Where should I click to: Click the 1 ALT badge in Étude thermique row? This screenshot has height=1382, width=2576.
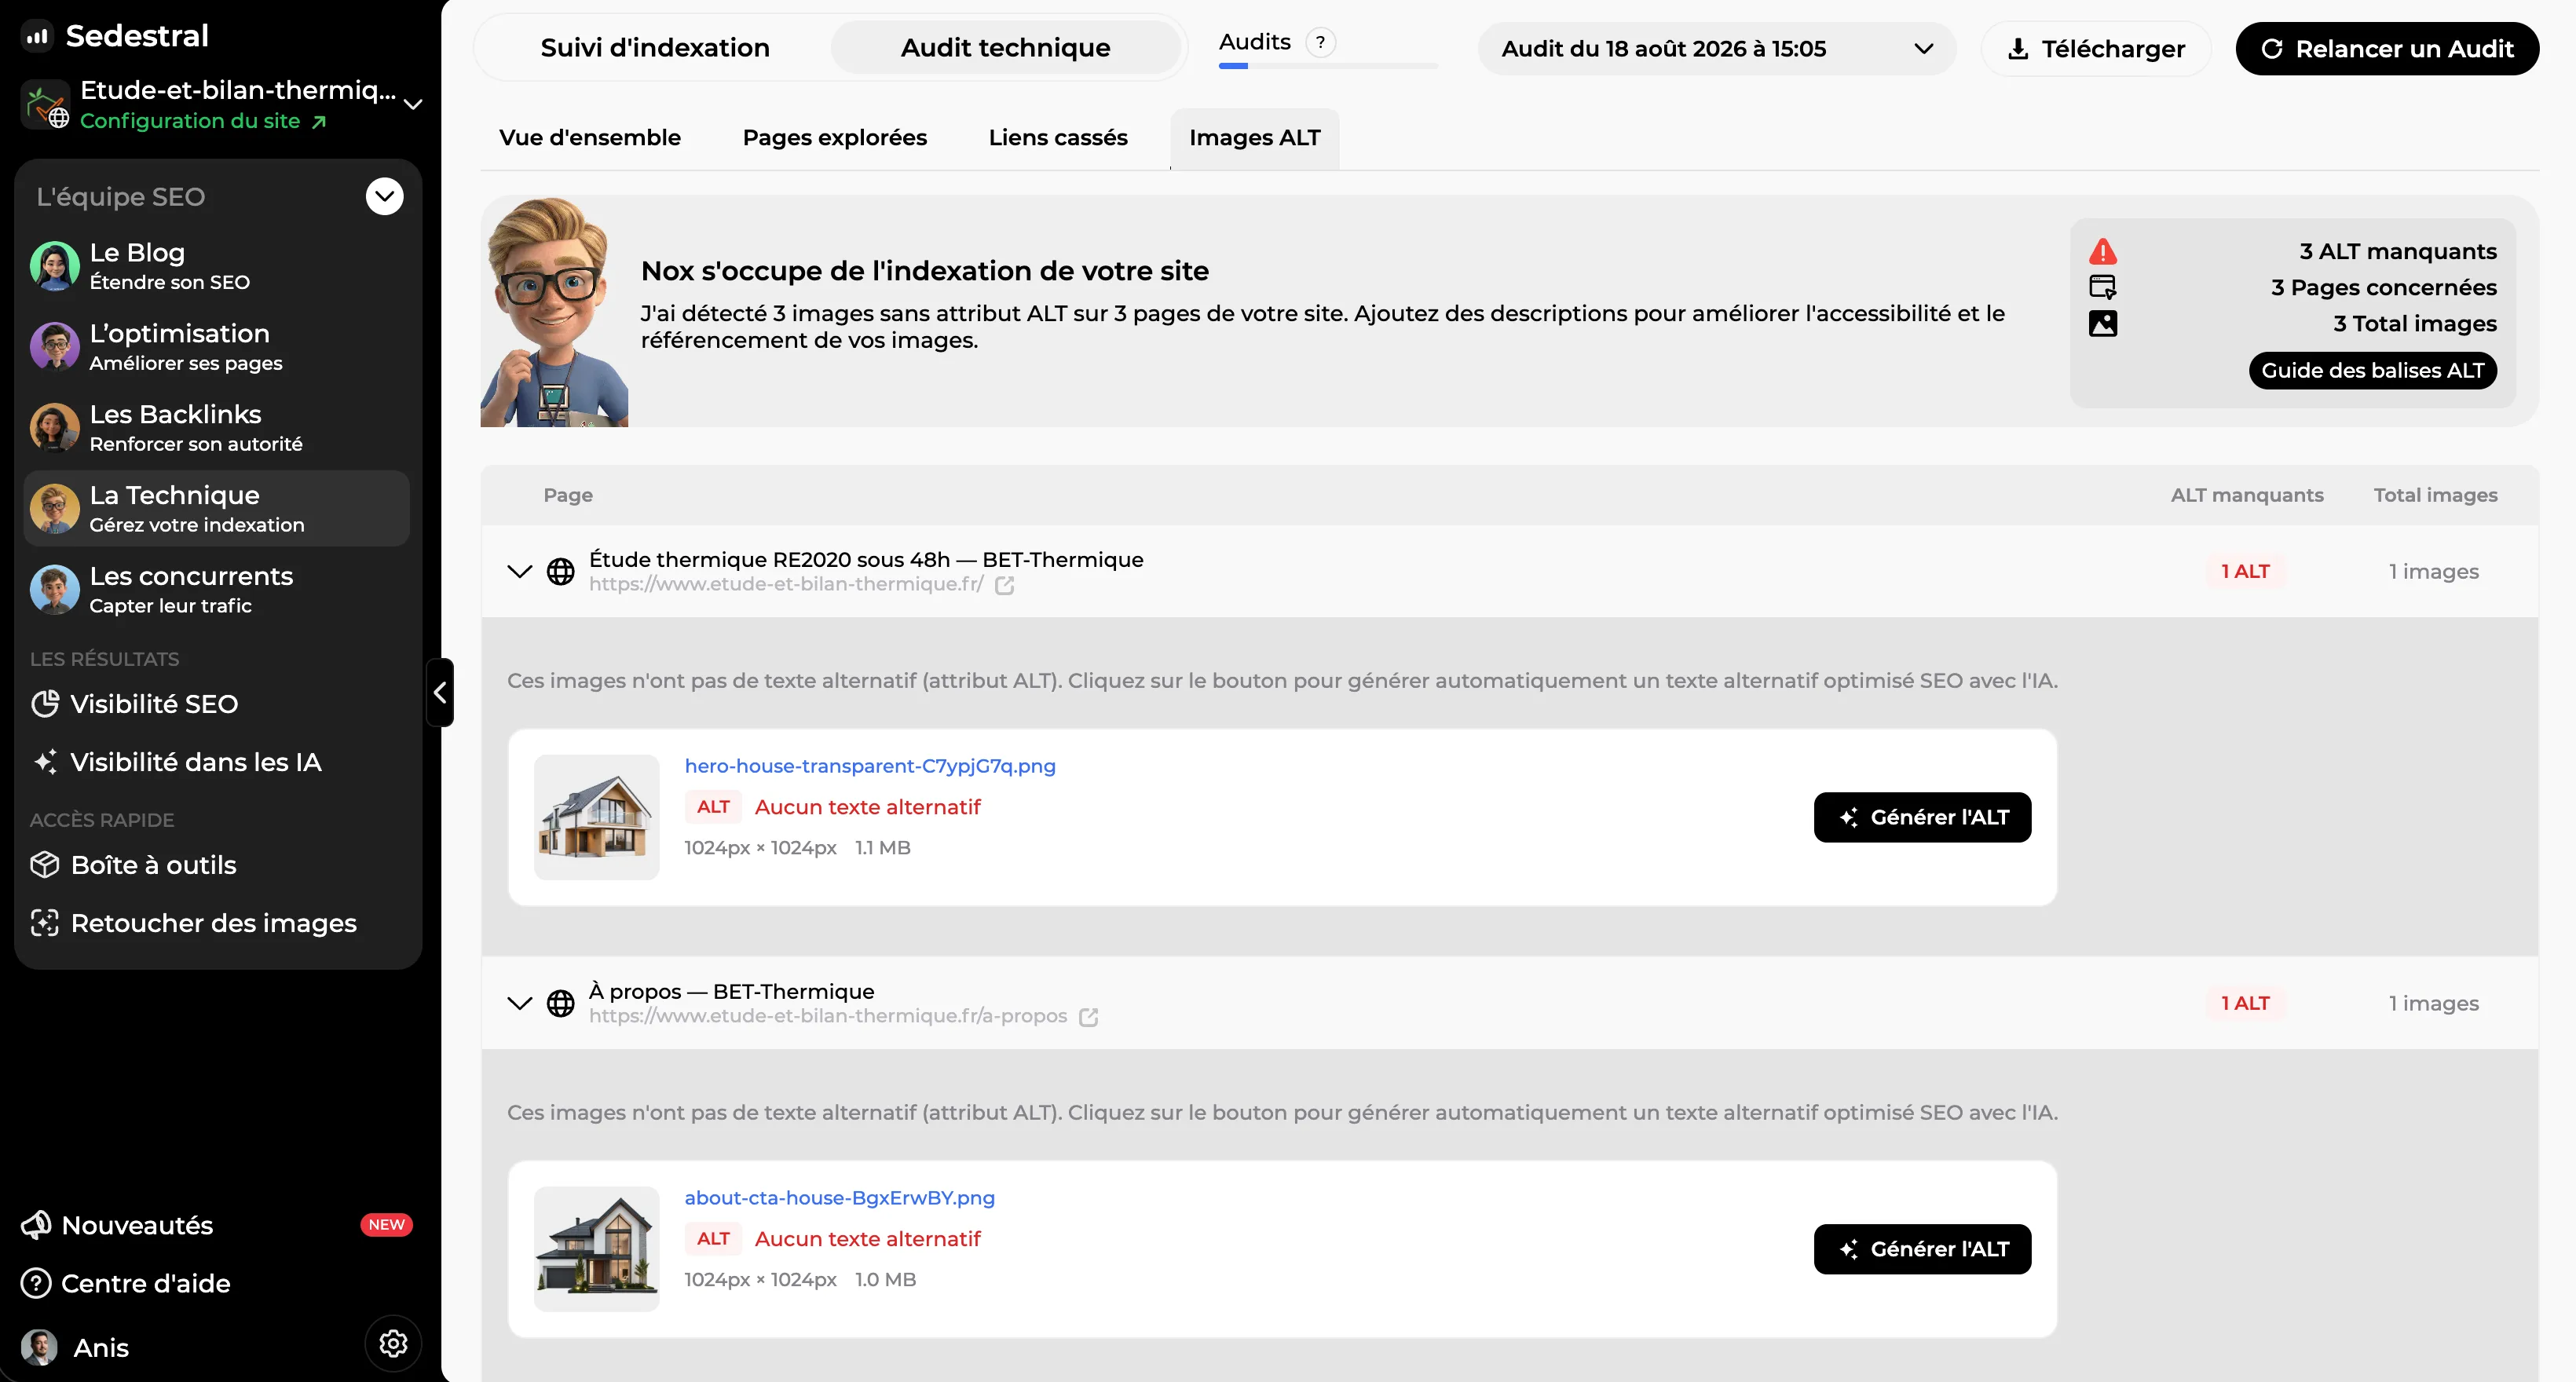point(2245,571)
